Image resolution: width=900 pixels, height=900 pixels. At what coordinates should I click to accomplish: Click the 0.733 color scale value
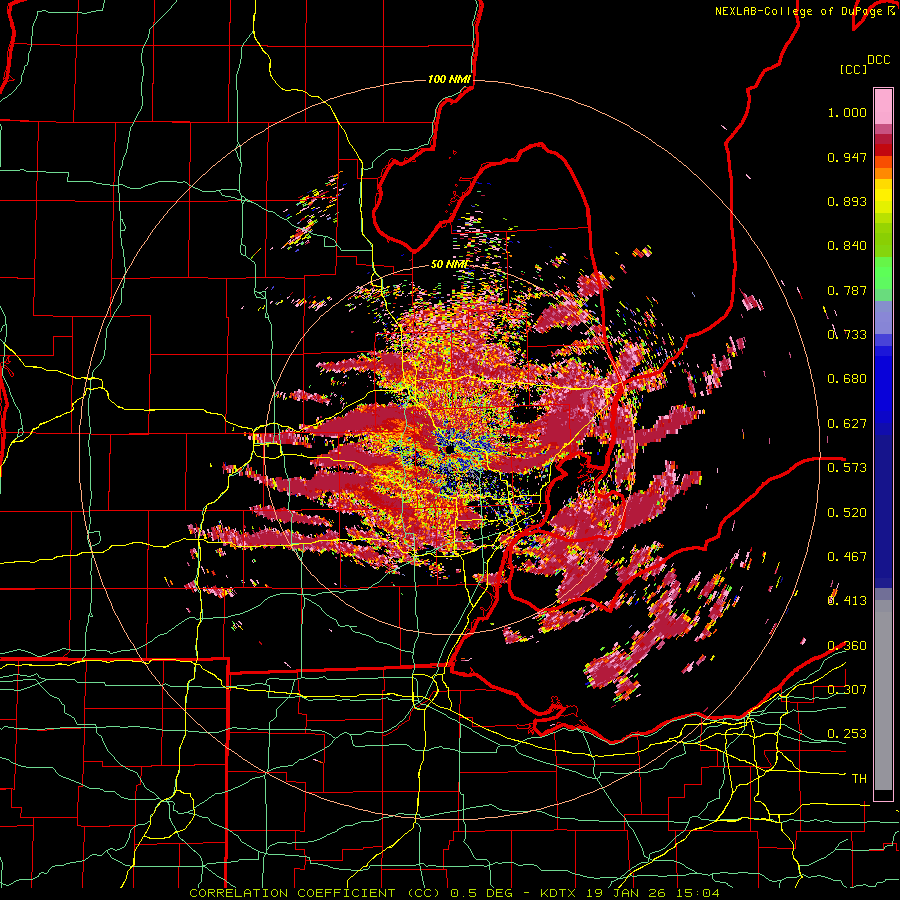[x=847, y=335]
